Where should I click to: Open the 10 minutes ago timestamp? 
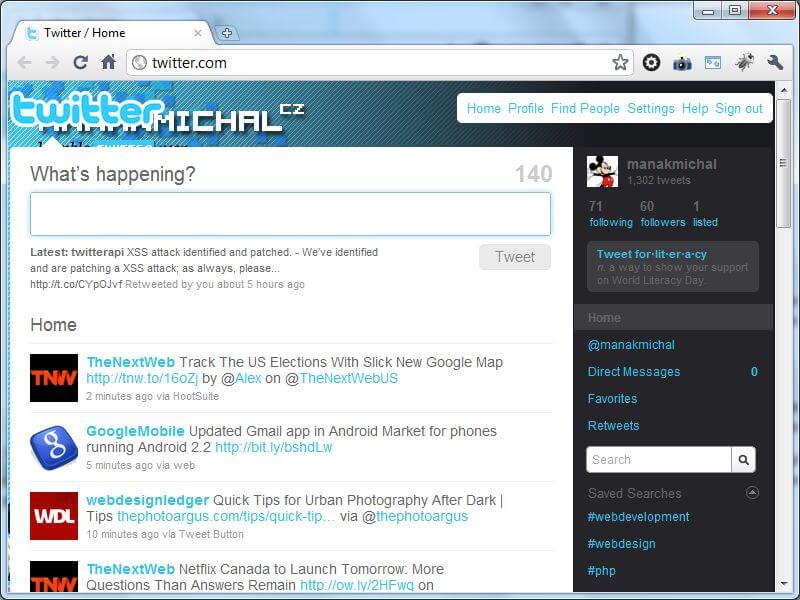[122, 534]
